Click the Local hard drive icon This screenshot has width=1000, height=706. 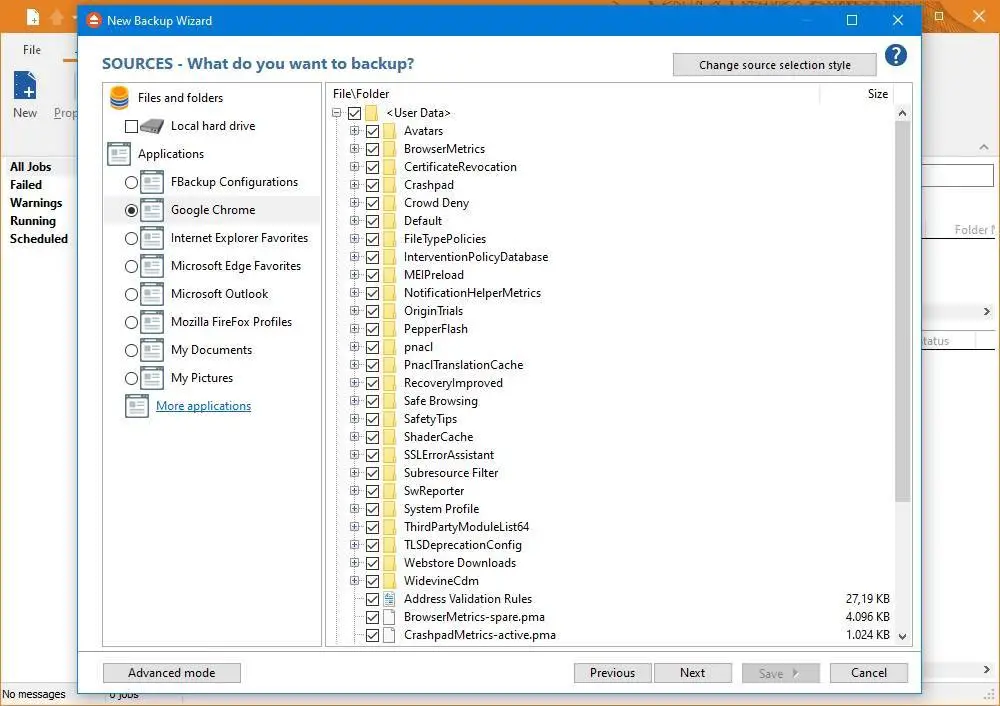152,126
